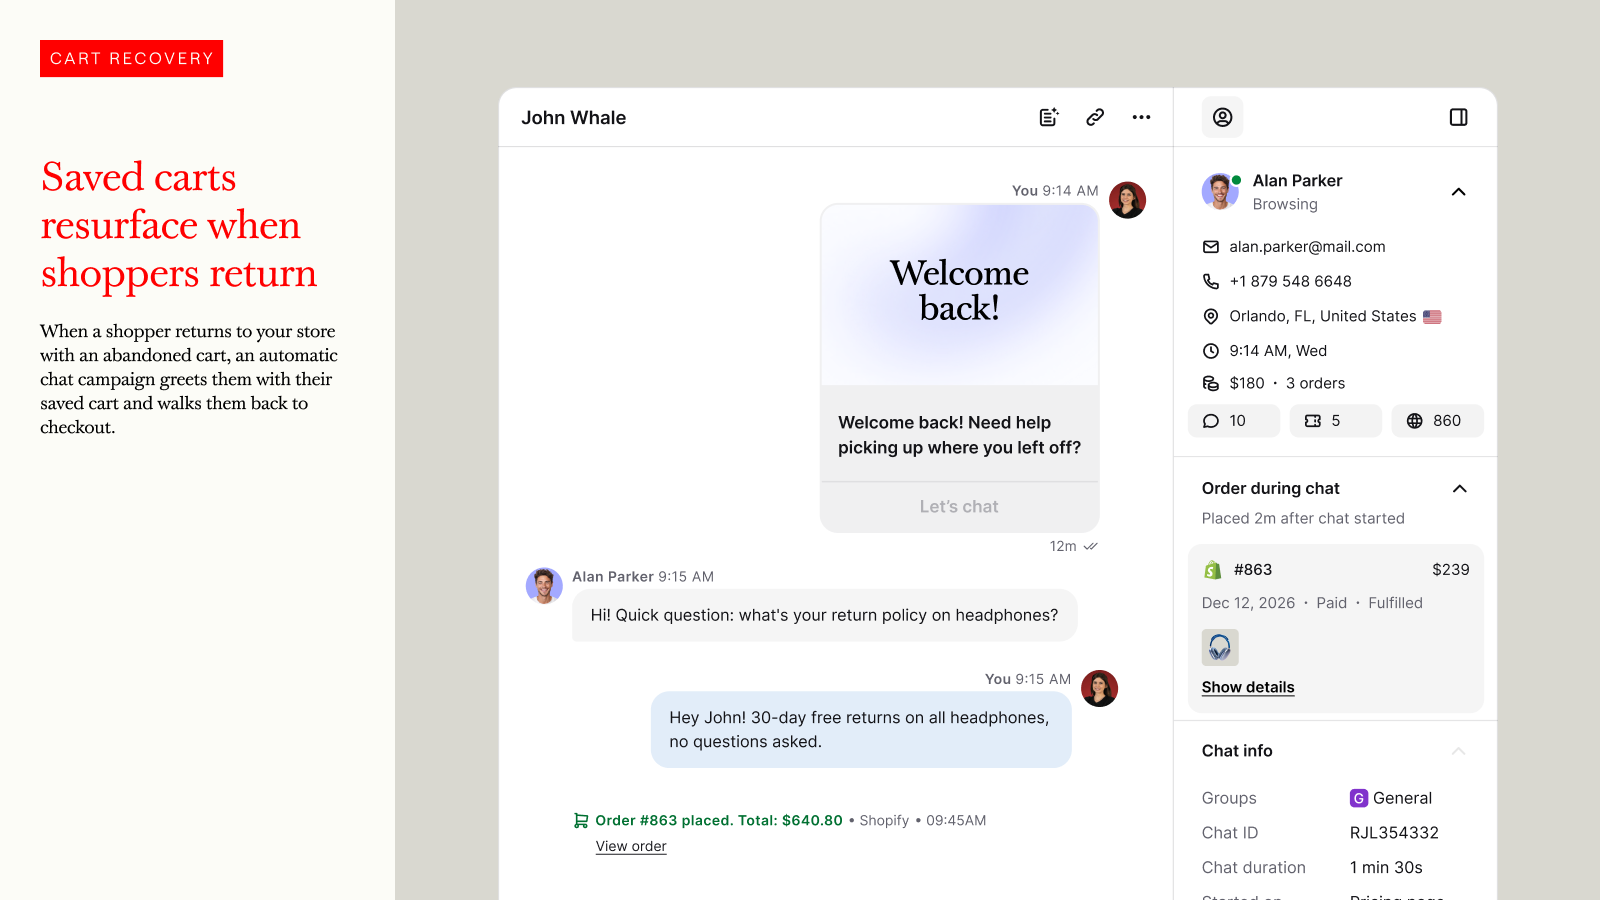
Task: Open the chats count chip showing 10
Action: [1233, 421]
